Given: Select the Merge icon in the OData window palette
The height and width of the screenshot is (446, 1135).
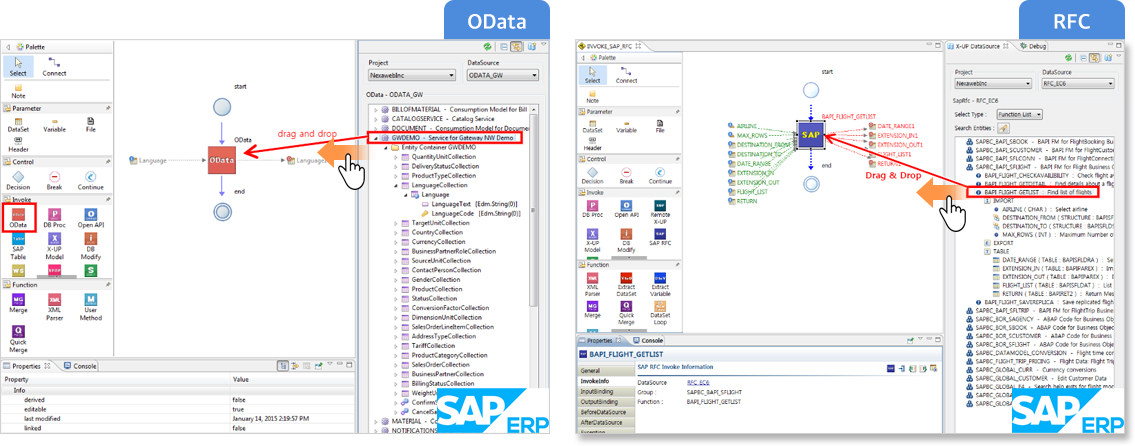Looking at the screenshot, I should click(x=19, y=303).
